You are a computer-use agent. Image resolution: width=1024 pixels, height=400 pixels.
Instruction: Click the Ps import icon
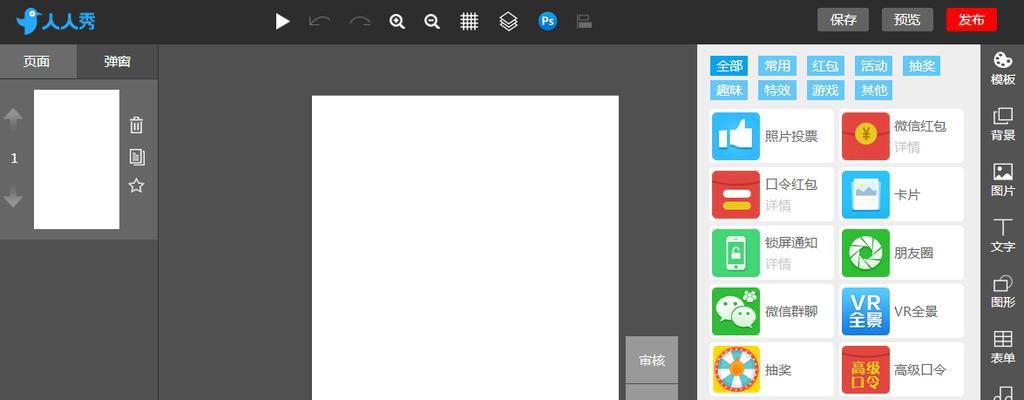pyautogui.click(x=547, y=22)
